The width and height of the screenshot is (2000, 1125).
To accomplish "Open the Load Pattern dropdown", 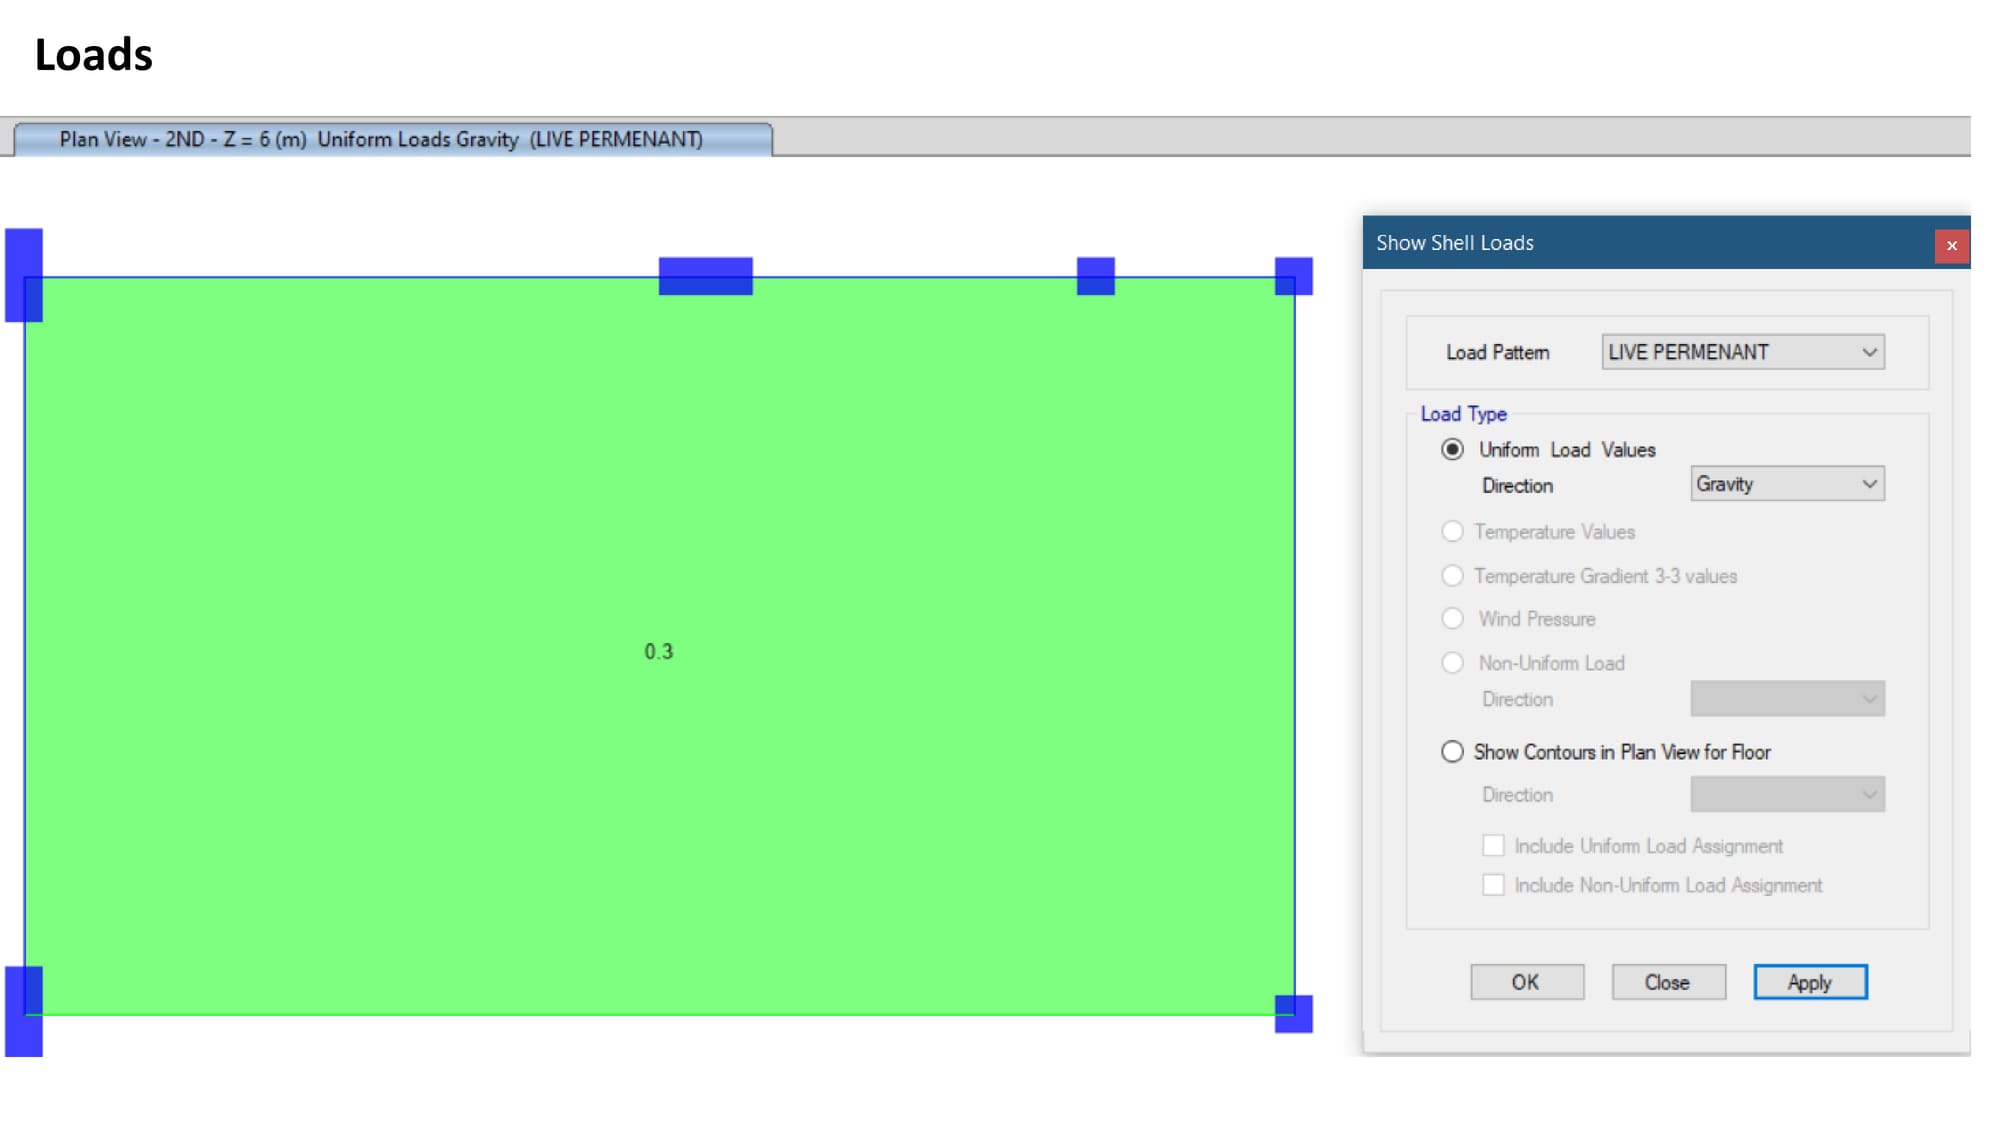I will pyautogui.click(x=1742, y=352).
